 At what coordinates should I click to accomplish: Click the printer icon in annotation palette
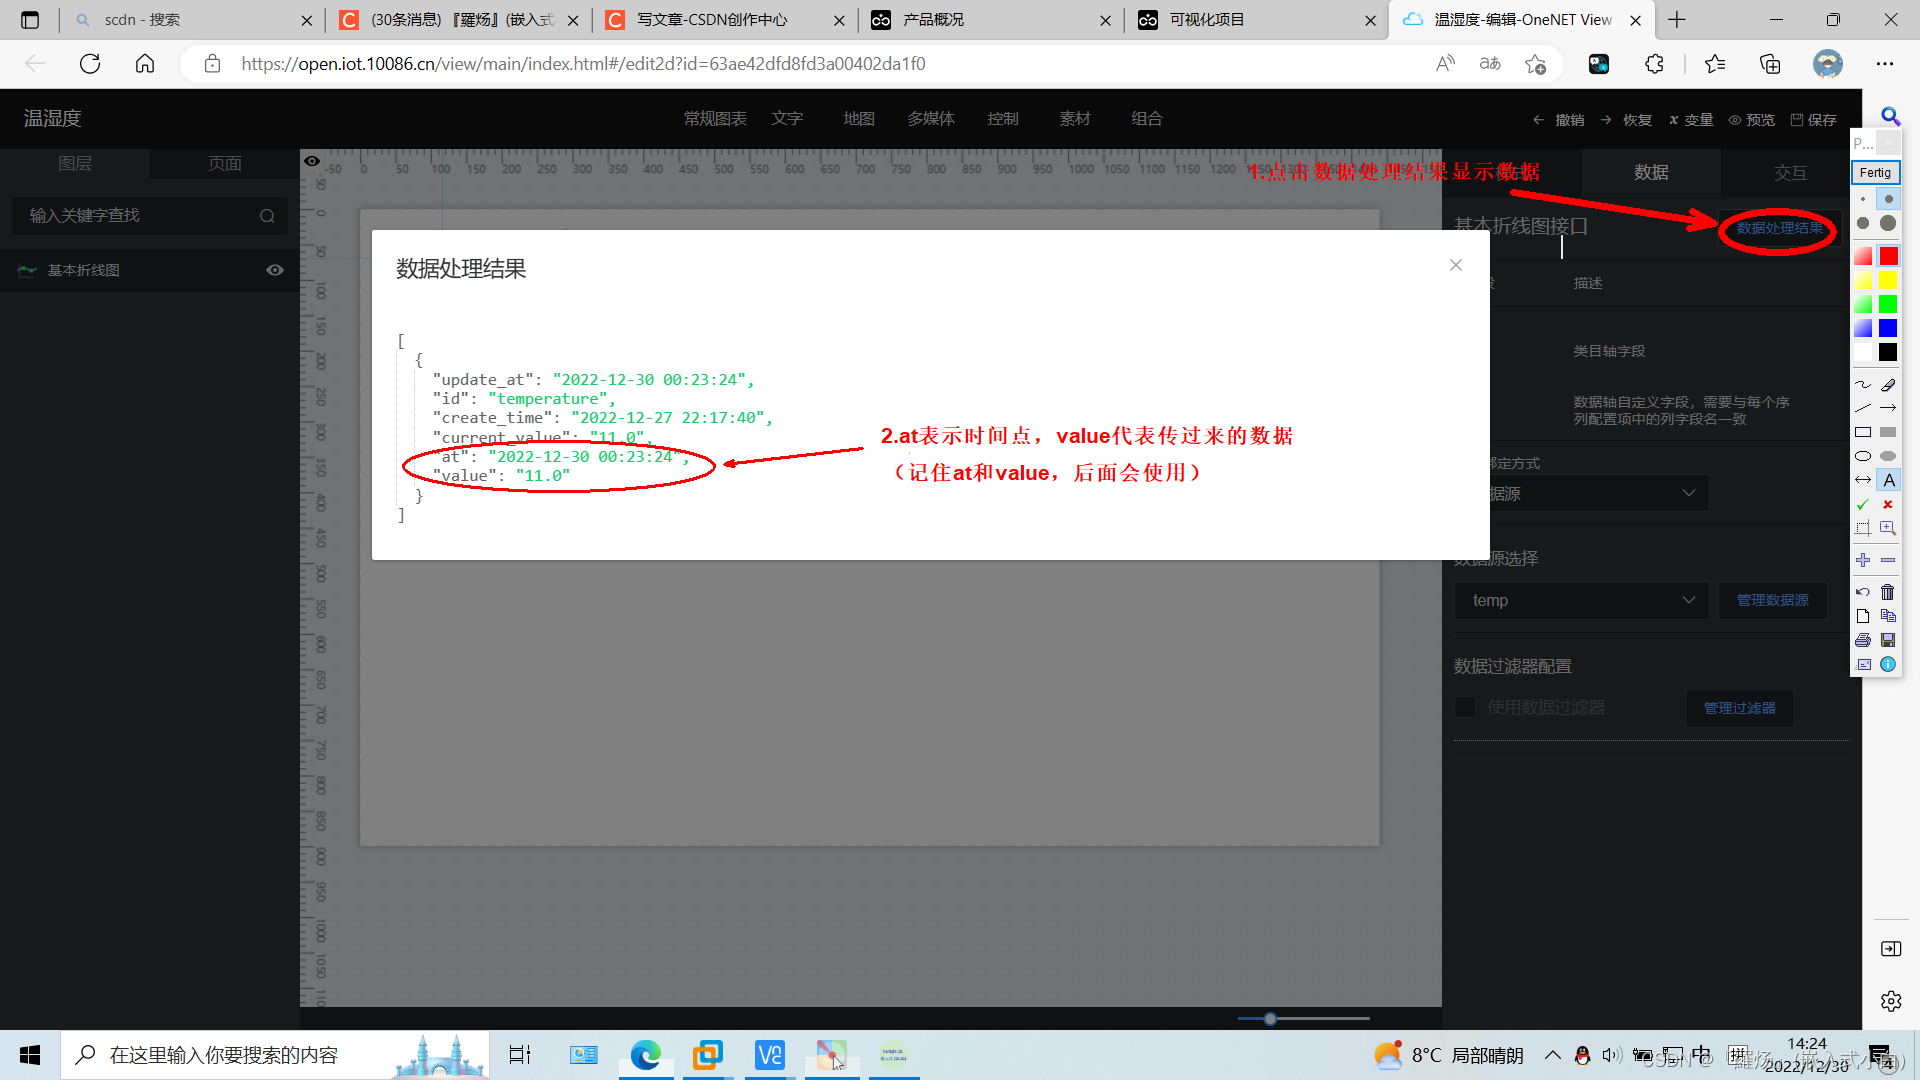coord(1863,640)
